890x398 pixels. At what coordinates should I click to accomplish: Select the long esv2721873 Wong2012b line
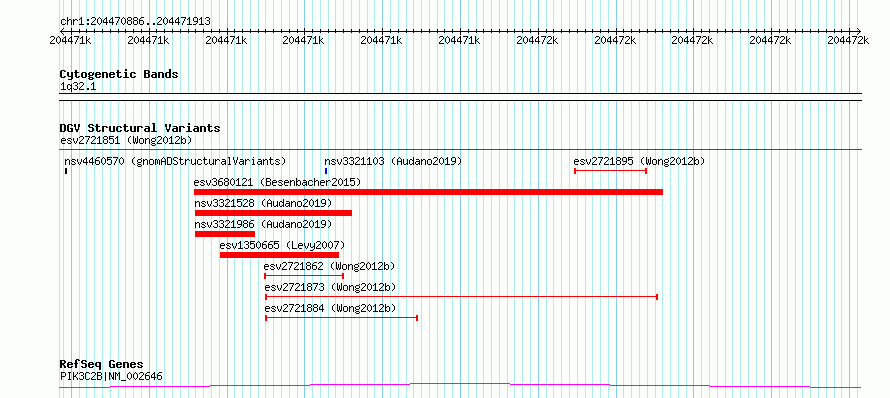tap(461, 297)
